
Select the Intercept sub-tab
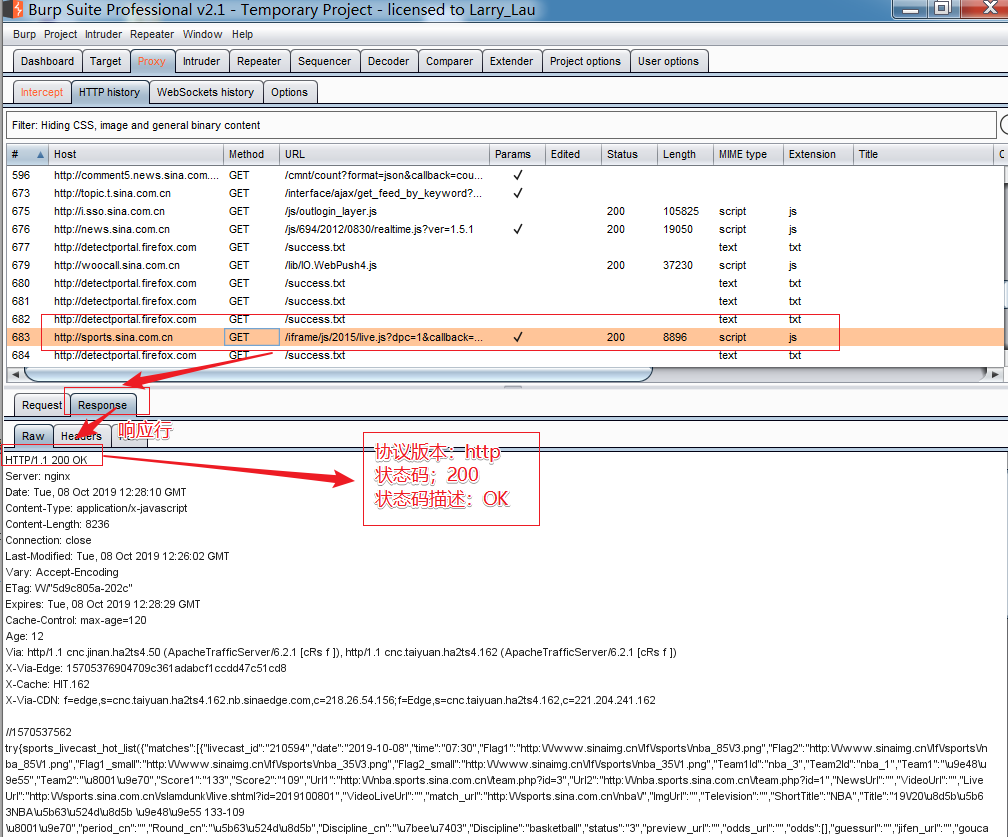click(x=42, y=92)
